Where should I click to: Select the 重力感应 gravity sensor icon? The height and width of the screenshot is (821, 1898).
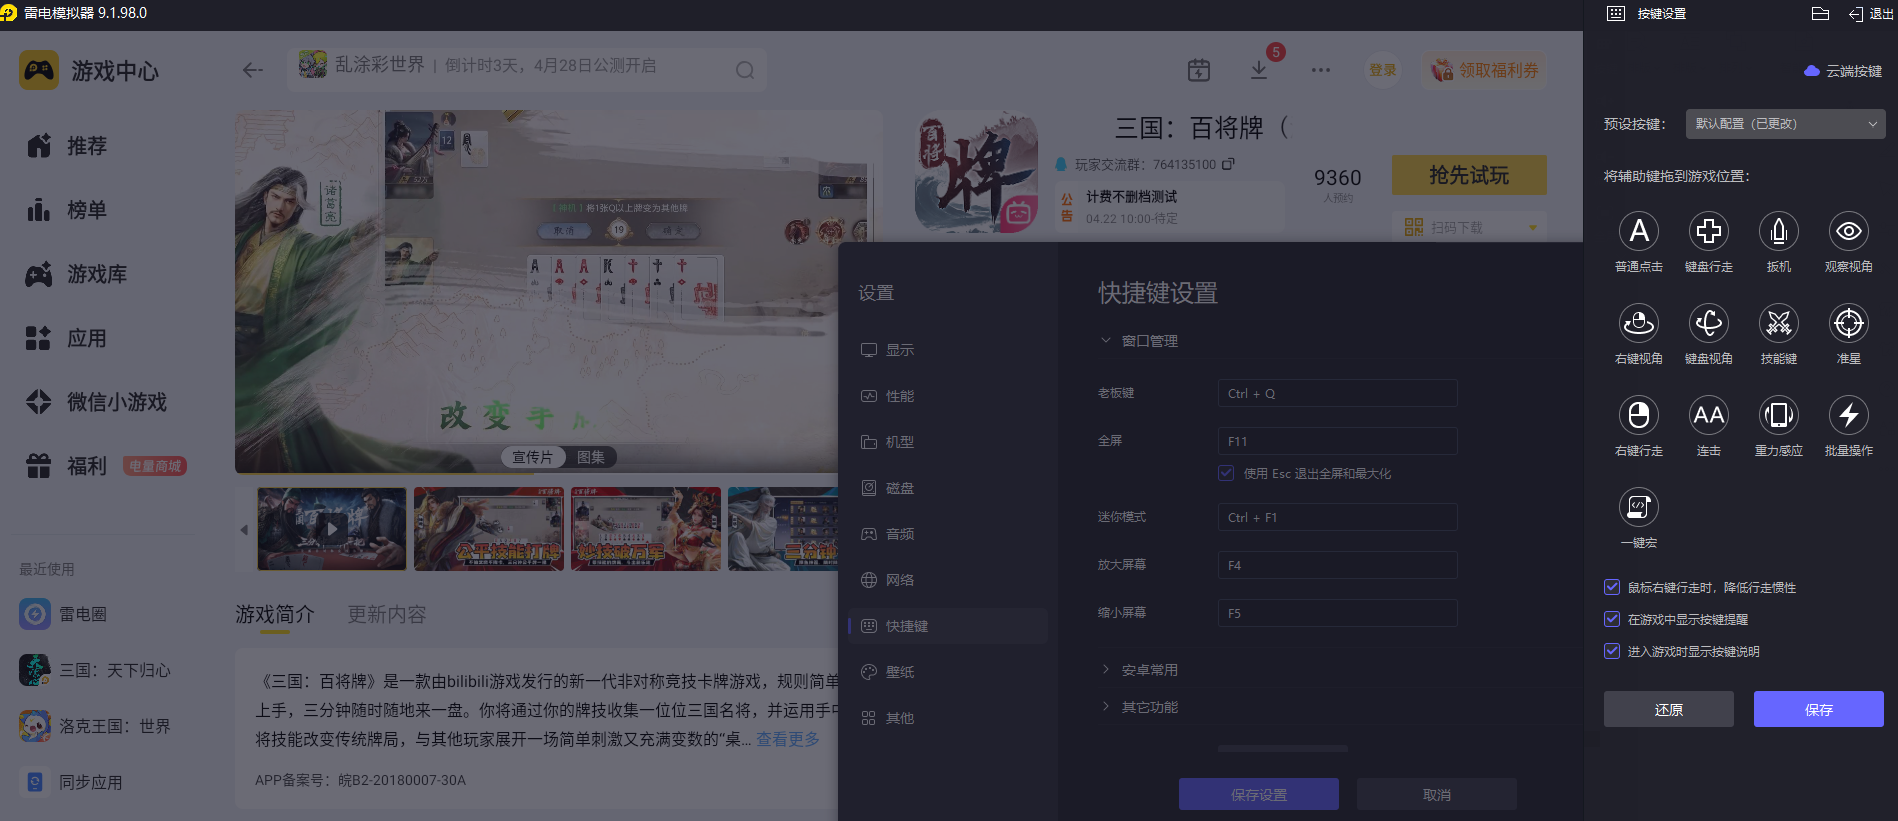point(1778,415)
